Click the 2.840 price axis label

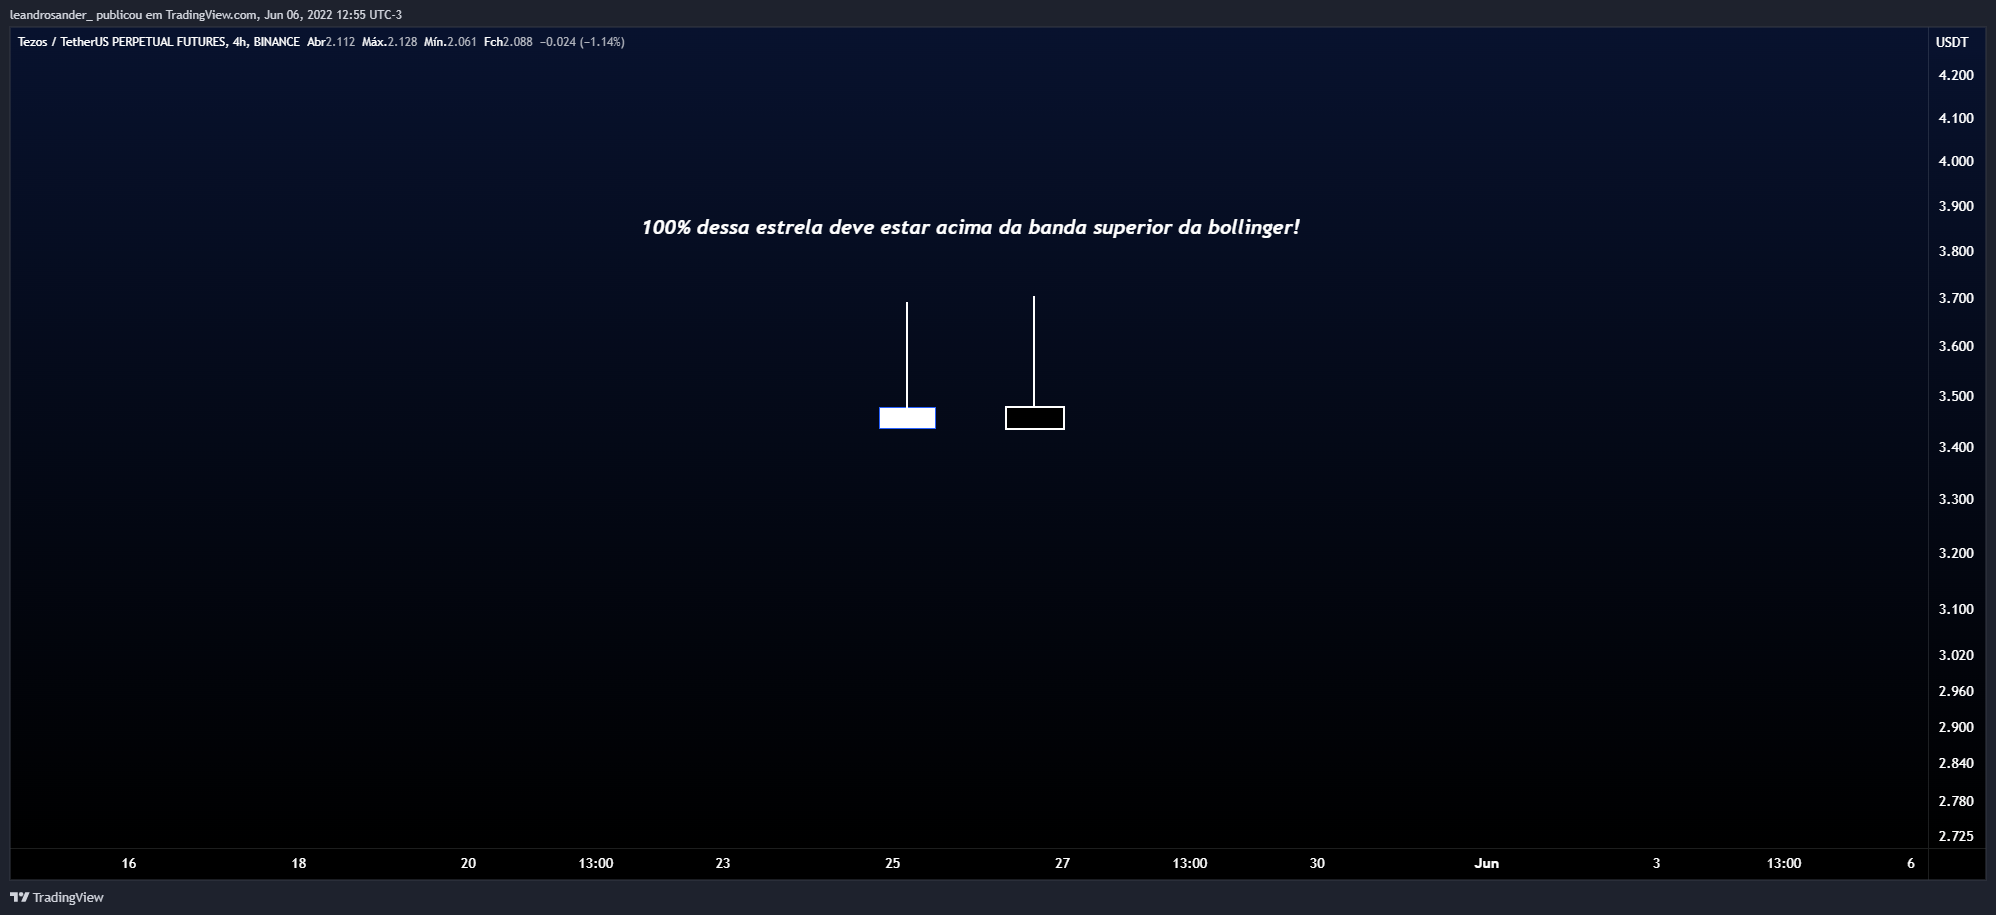1956,763
